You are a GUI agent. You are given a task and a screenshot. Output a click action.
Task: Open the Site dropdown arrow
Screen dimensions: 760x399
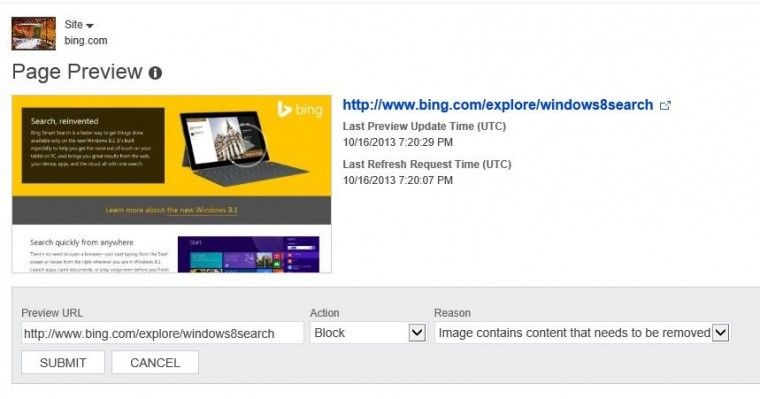click(x=90, y=25)
